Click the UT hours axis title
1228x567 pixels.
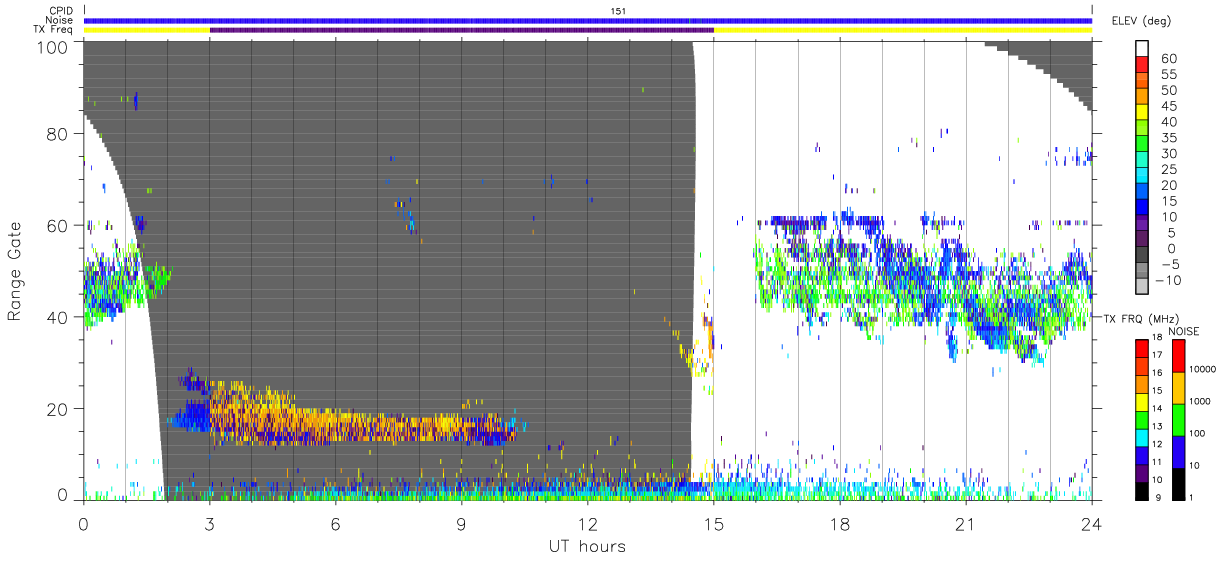[587, 547]
